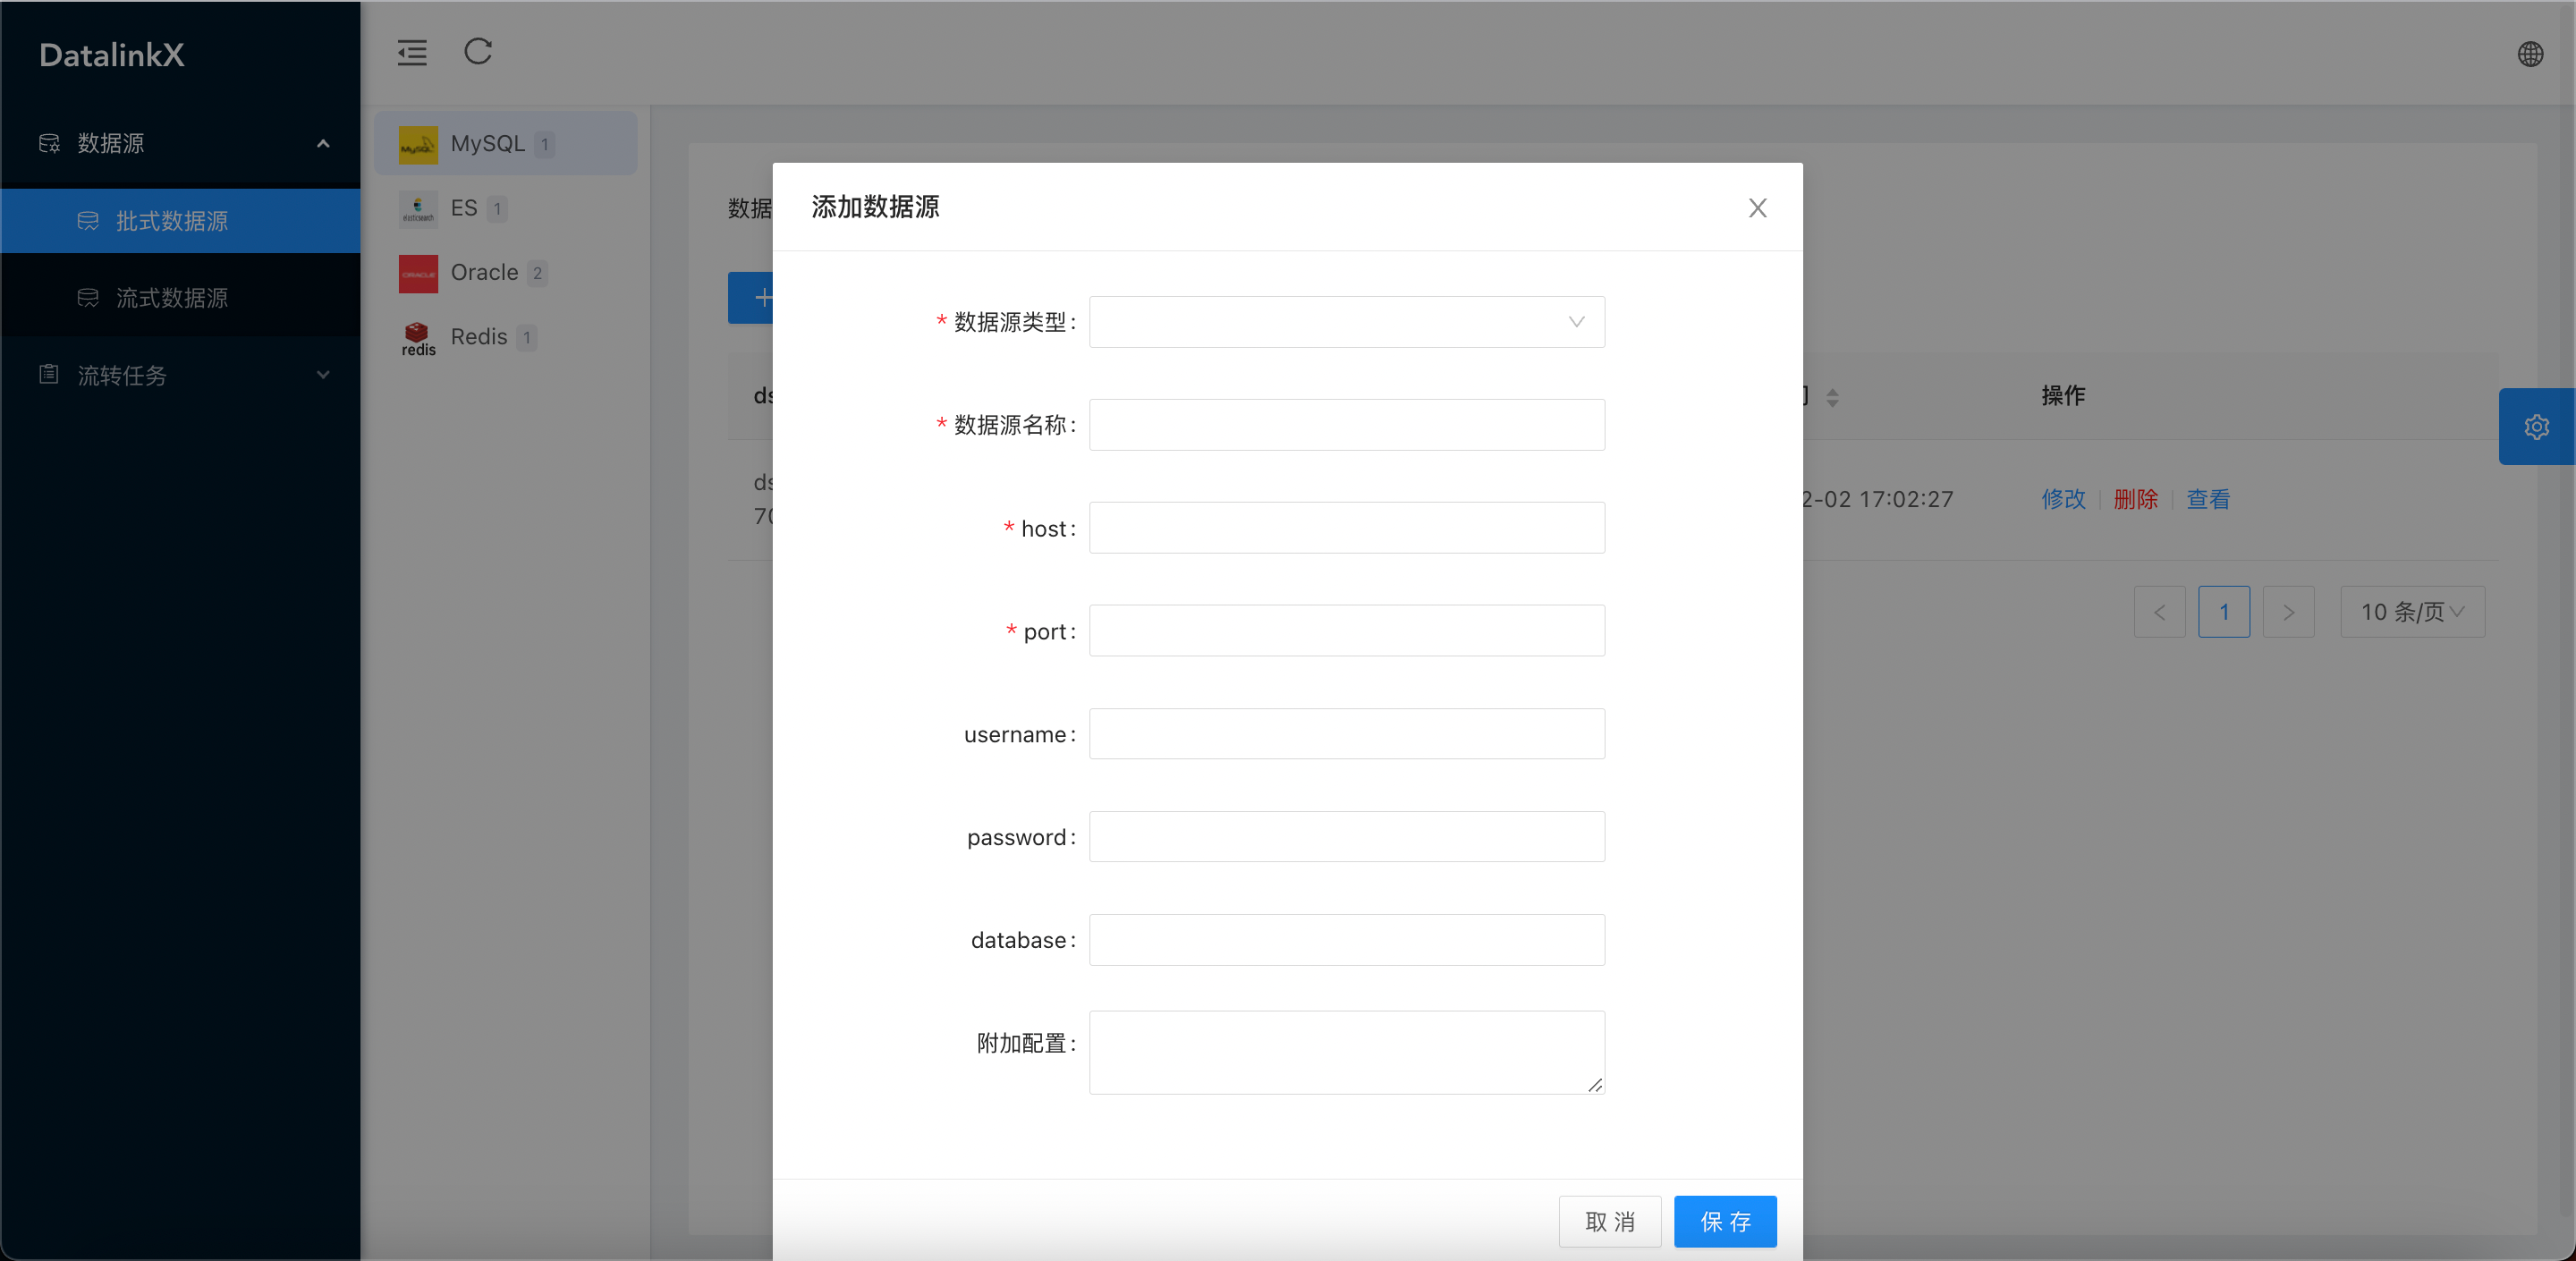Open the language globe icon
The width and height of the screenshot is (2576, 1261).
[2530, 54]
